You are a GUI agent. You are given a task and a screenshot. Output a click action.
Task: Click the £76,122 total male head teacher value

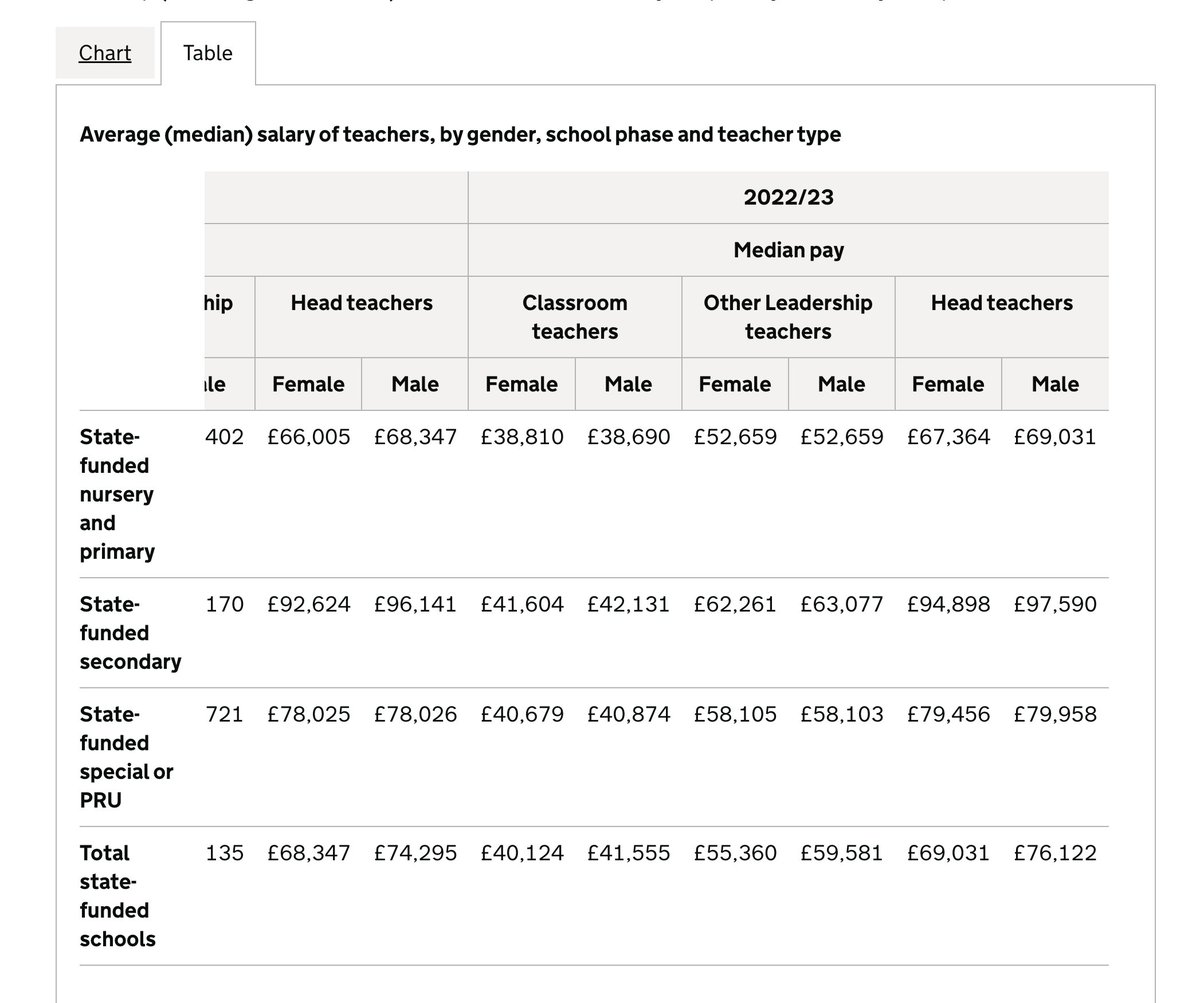tap(1055, 853)
